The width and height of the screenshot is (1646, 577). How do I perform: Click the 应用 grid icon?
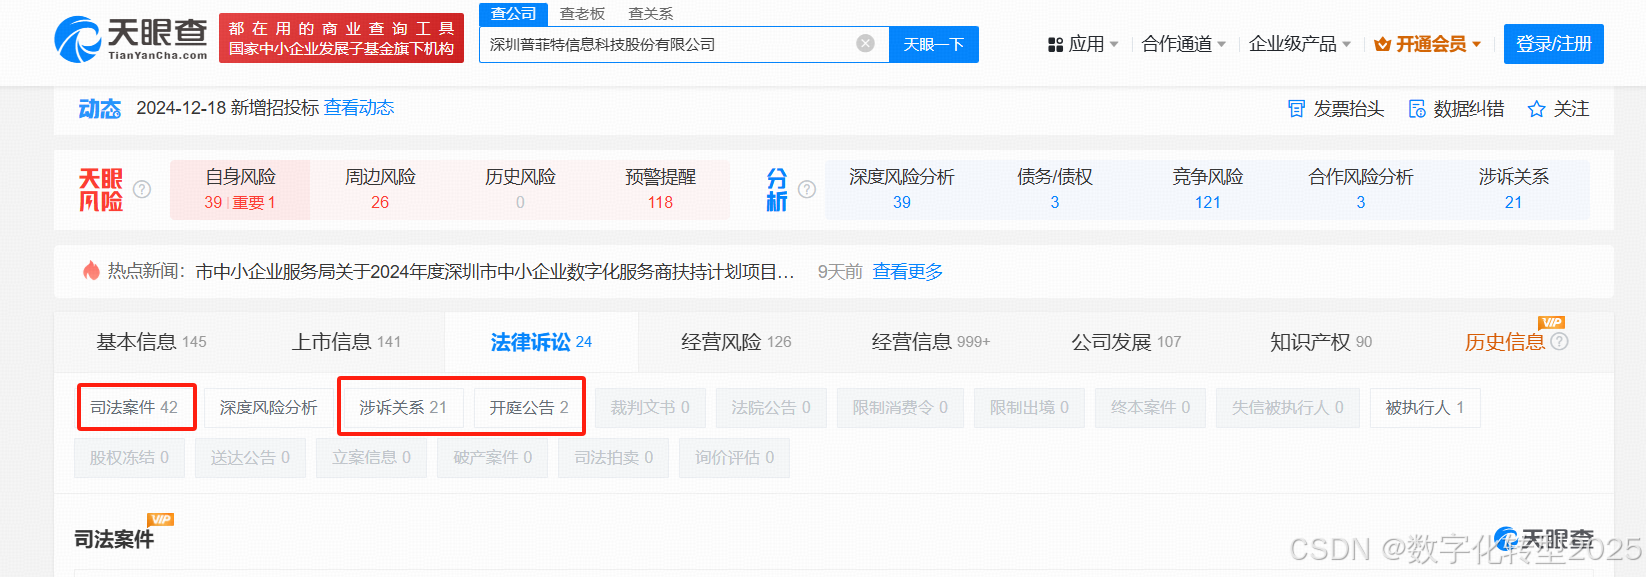pyautogui.click(x=1055, y=45)
